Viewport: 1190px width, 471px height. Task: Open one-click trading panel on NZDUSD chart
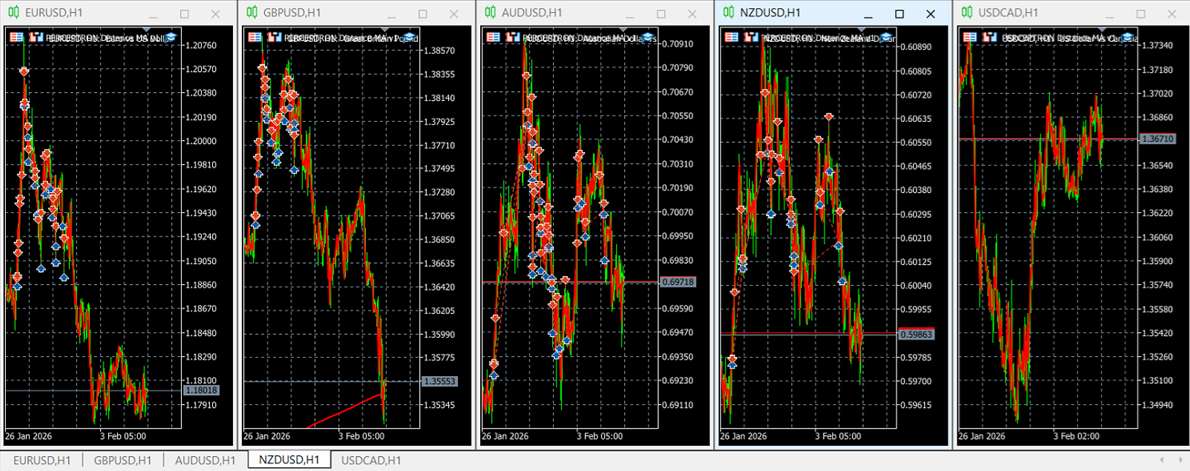click(x=732, y=36)
